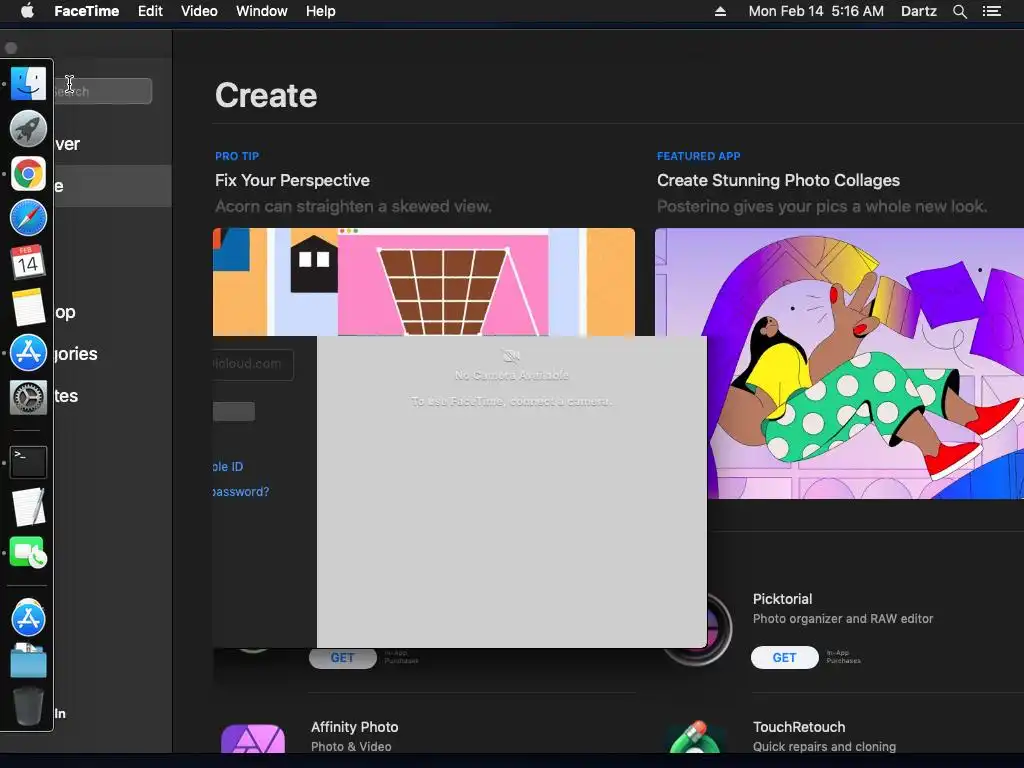1024x768 pixels.
Task: Open Notification Center list icon
Action: pos(991,11)
